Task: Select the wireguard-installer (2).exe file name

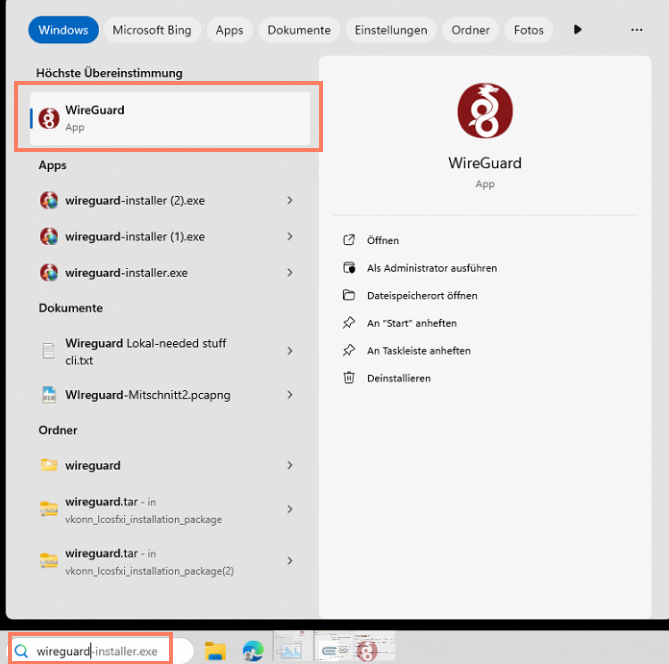Action: point(135,201)
